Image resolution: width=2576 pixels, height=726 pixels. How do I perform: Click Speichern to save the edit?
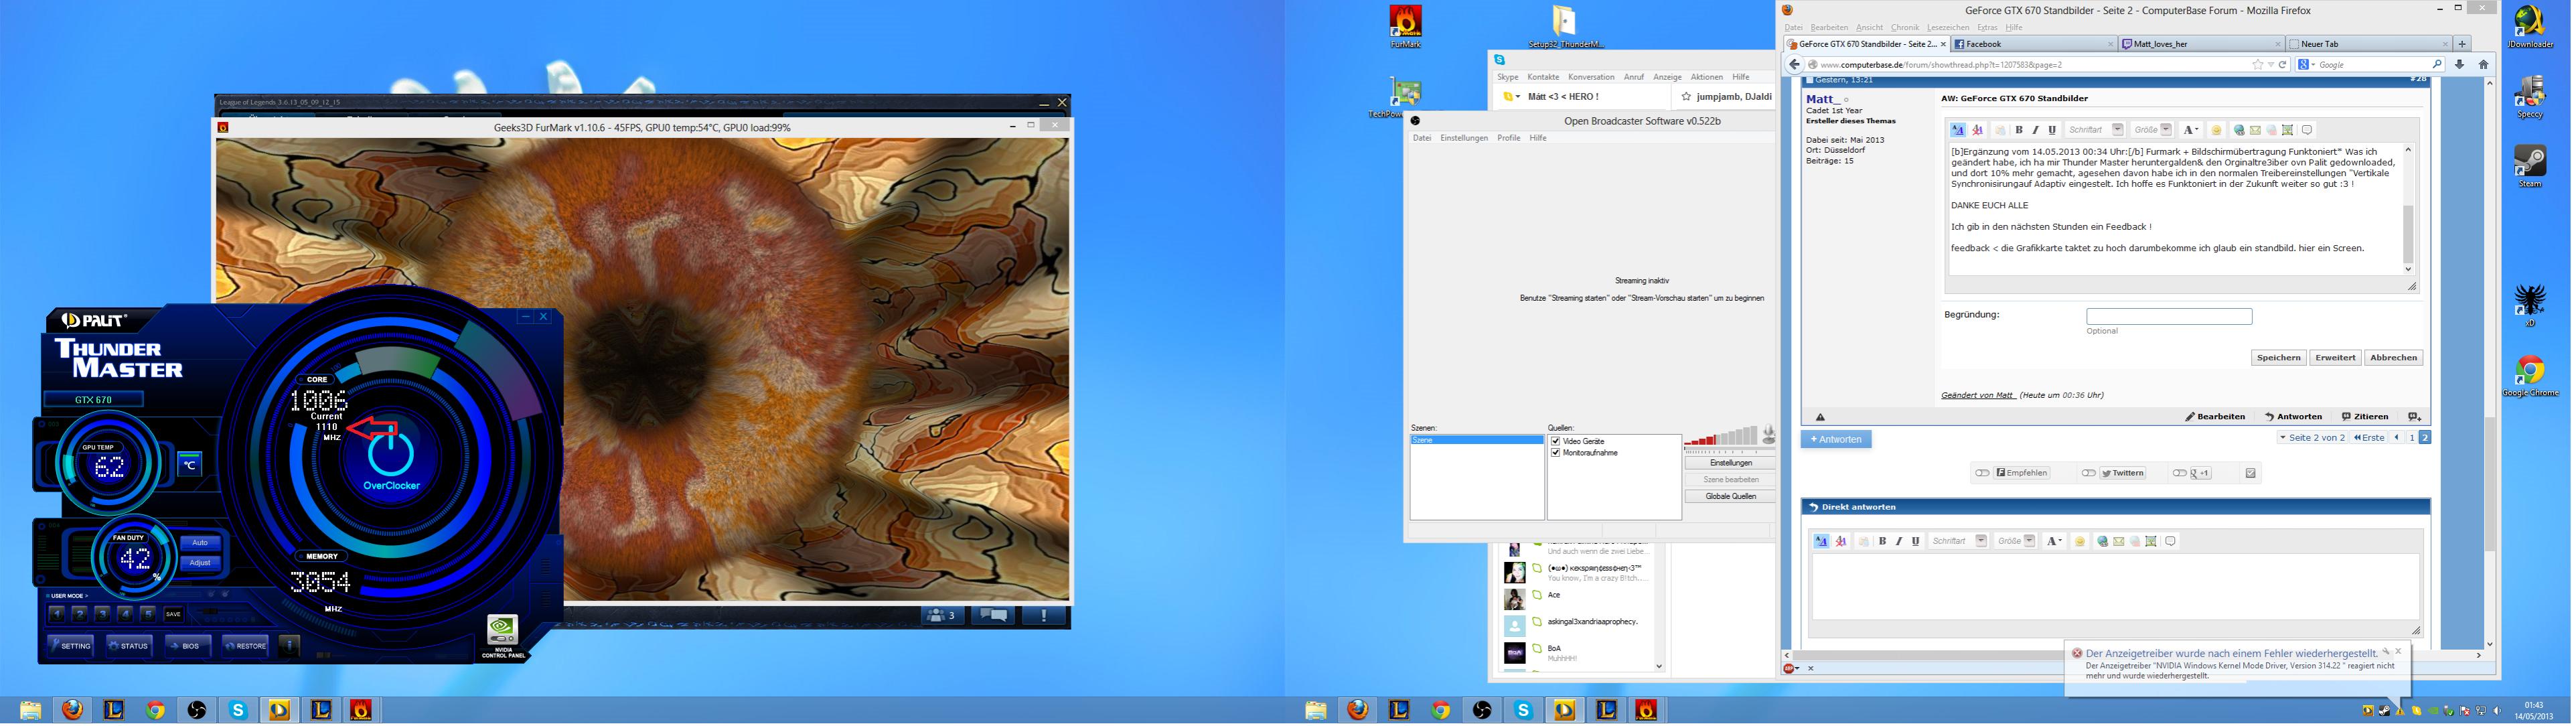pyautogui.click(x=2279, y=358)
